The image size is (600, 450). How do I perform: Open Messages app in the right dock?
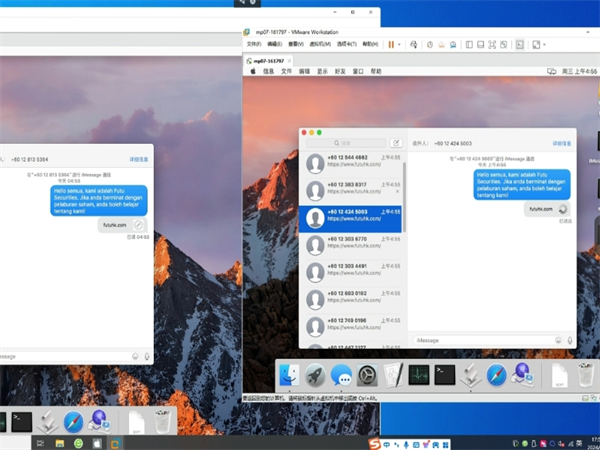(x=341, y=376)
